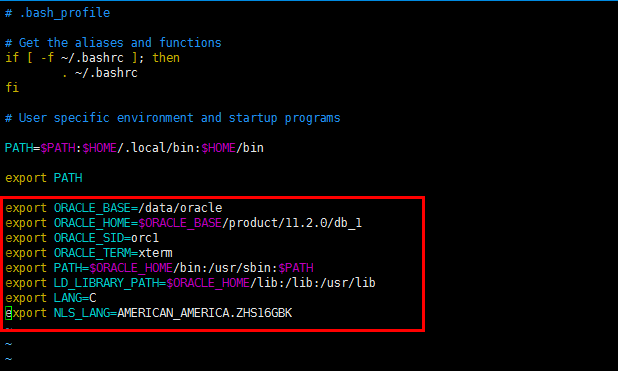Screen dimensions: 618x371
Task: Click '/lib:/lib:/usr/lib' in LD_LIBRARY_PATH line
Action: point(313,283)
